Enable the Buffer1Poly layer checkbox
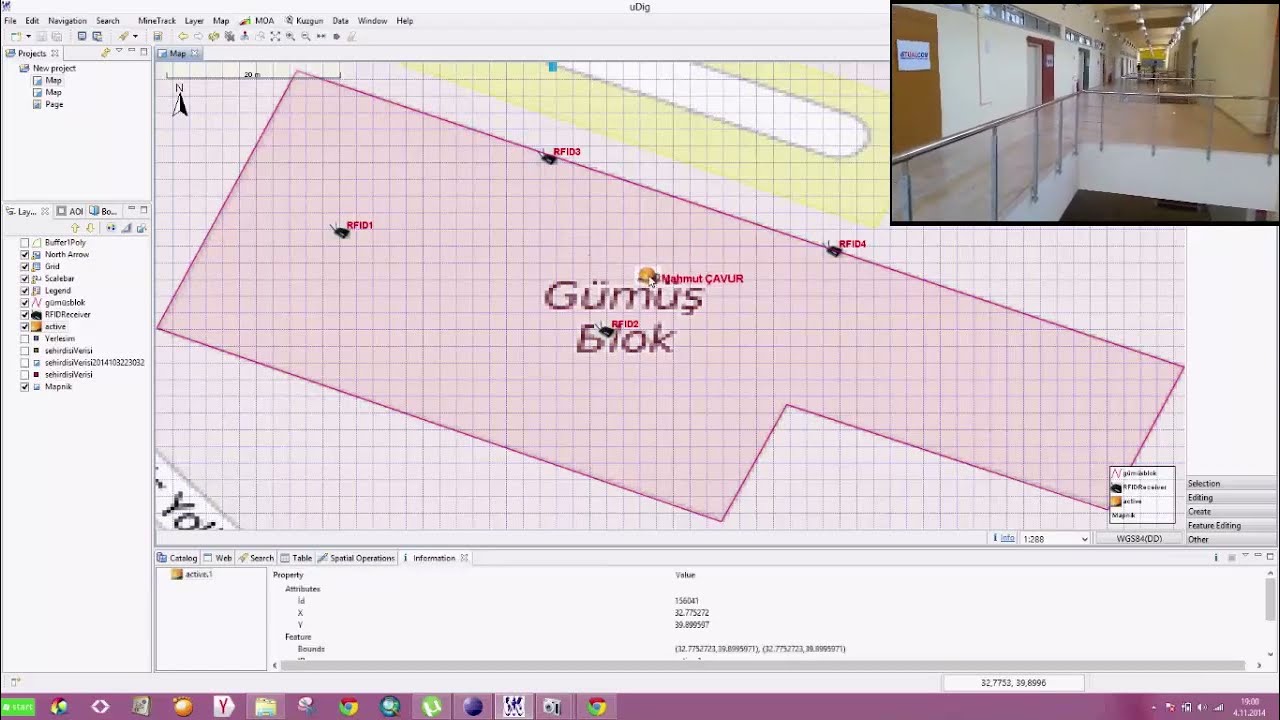The height and width of the screenshot is (720, 1280). (25, 242)
